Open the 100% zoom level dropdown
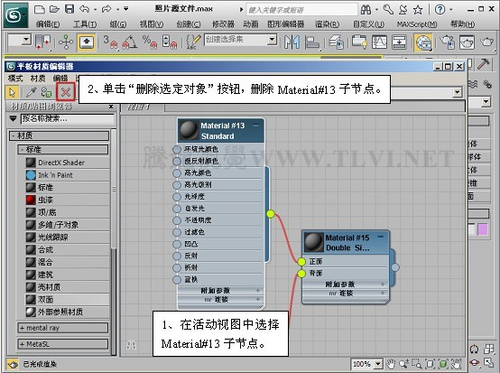This screenshot has height=373, width=500. 378,364
